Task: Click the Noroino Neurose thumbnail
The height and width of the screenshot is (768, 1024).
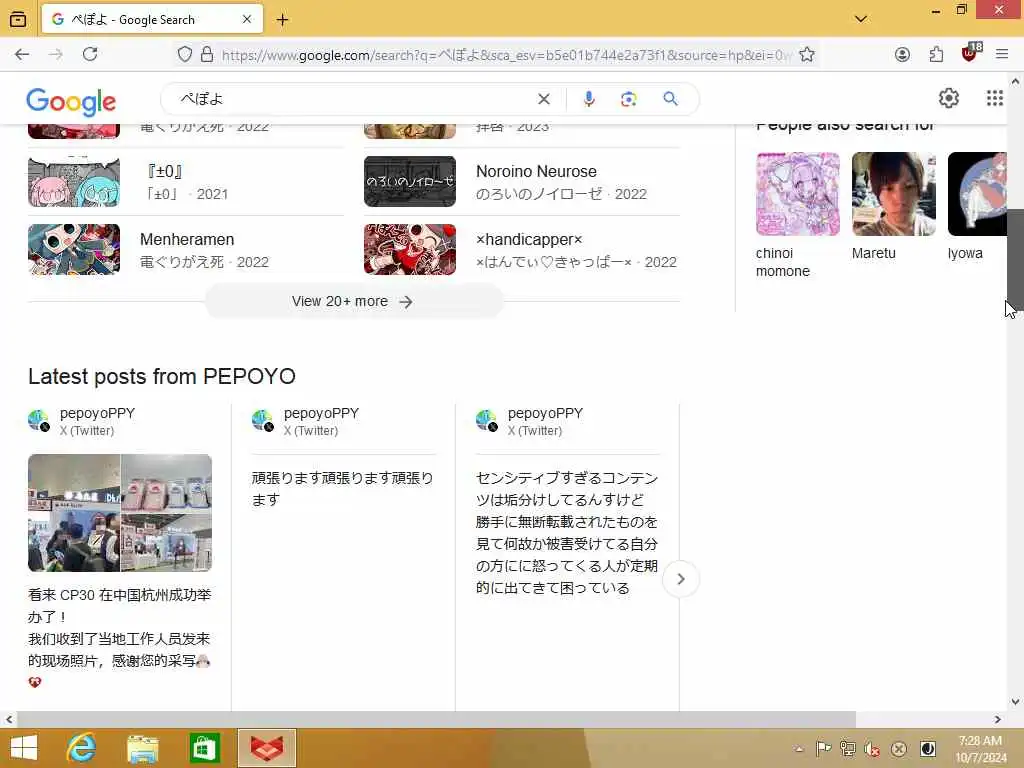Action: tap(410, 182)
